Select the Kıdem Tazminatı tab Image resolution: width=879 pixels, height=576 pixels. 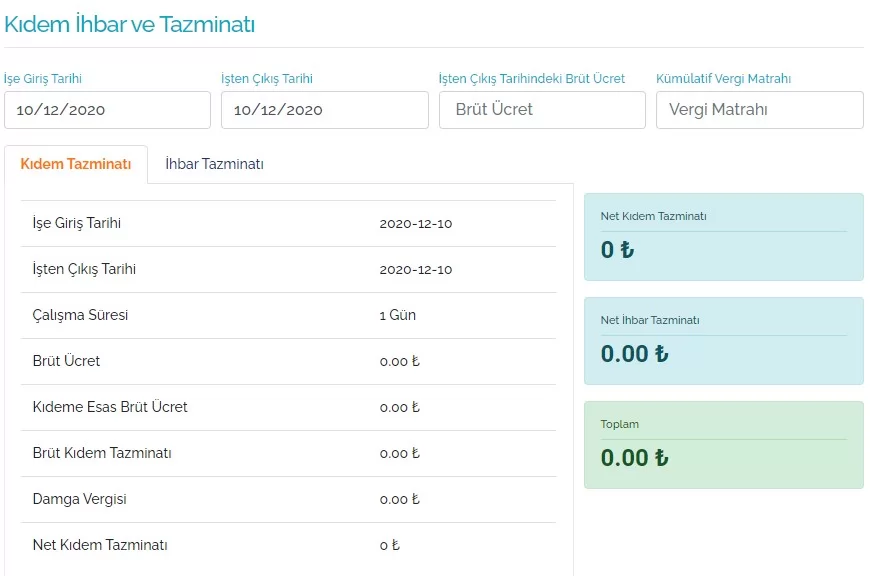click(x=76, y=164)
